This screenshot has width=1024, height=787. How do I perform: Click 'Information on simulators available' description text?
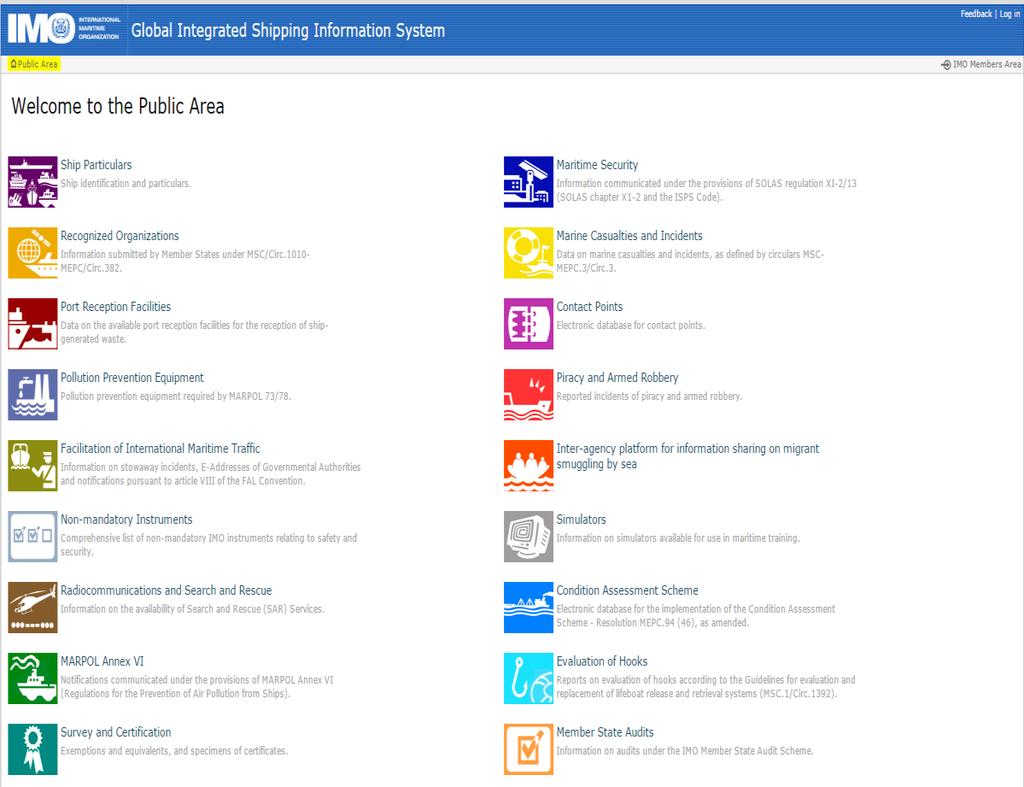pyautogui.click(x=678, y=538)
